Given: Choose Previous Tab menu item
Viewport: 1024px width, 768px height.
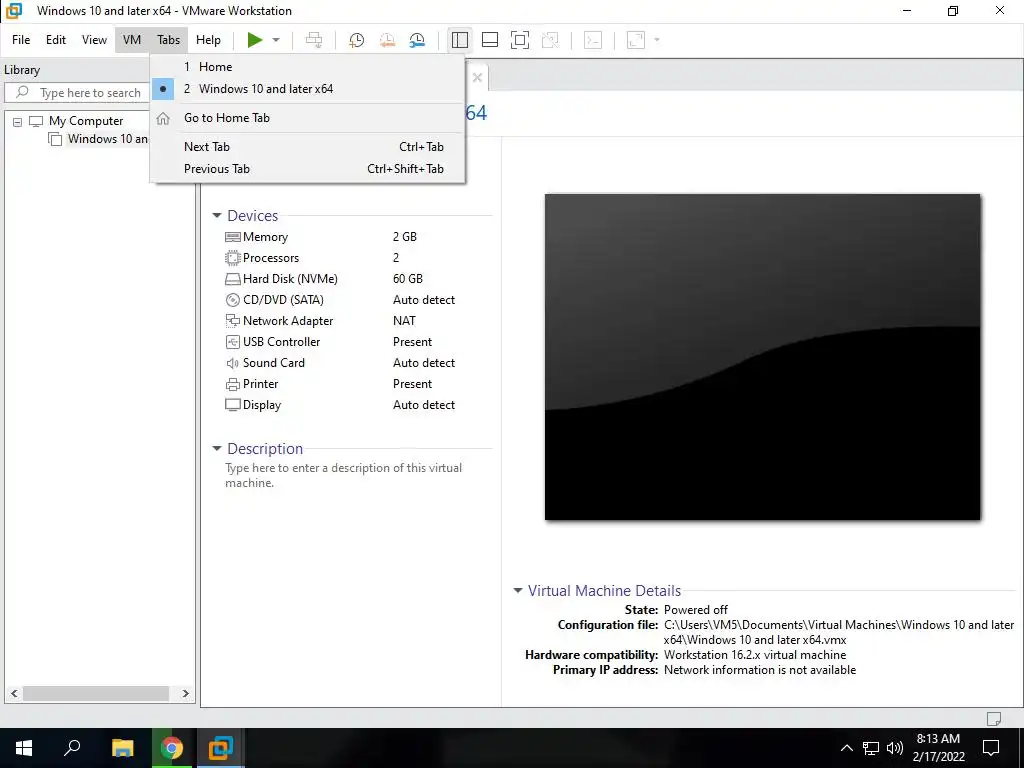Looking at the screenshot, I should pos(308,168).
